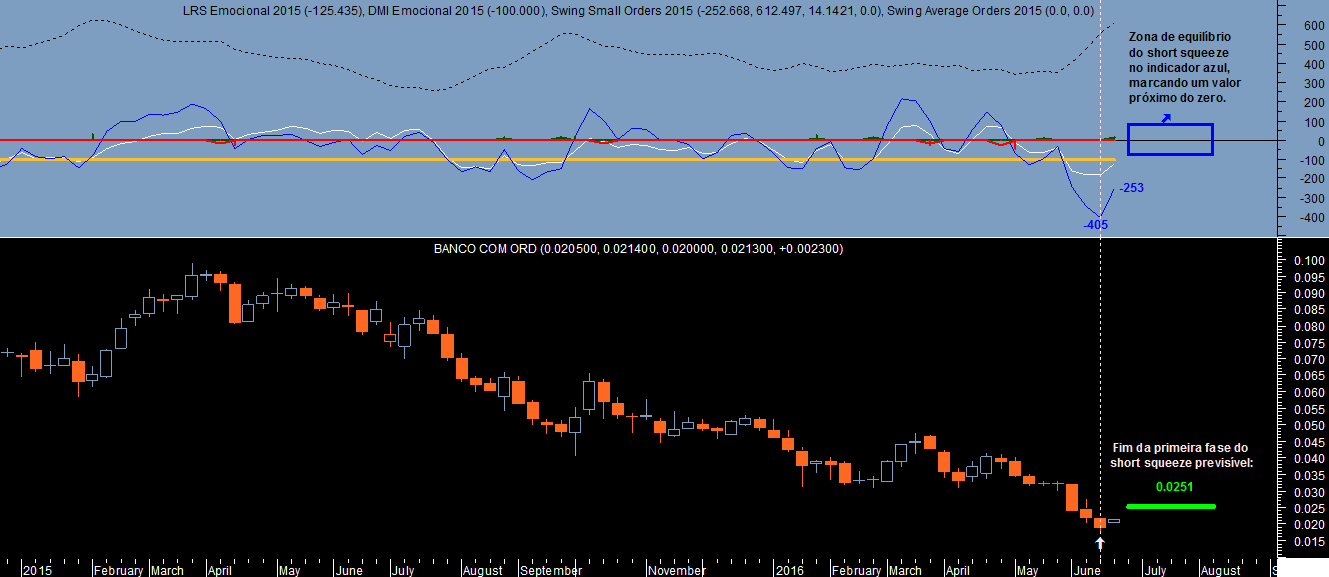1329x577 pixels.
Task: Select the blue -253 value label
Action: coord(1131,188)
